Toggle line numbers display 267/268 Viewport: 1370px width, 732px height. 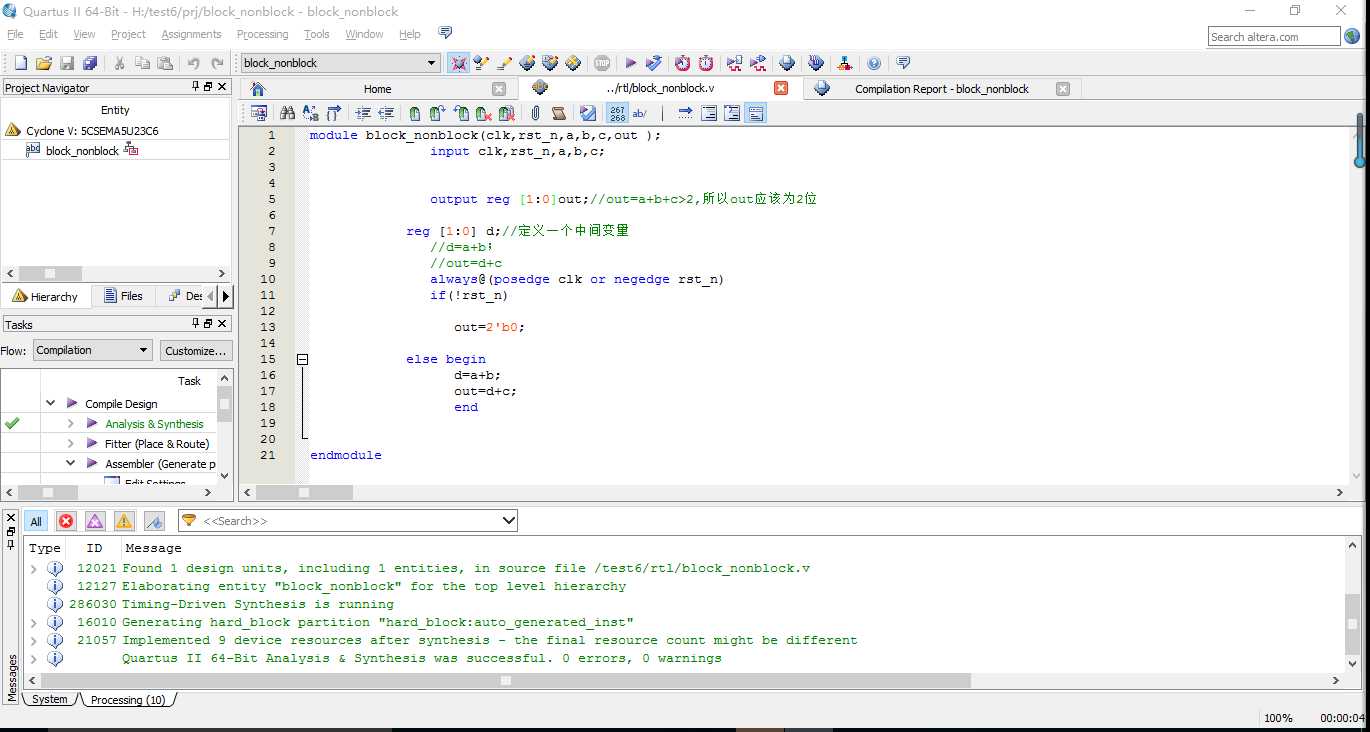617,113
